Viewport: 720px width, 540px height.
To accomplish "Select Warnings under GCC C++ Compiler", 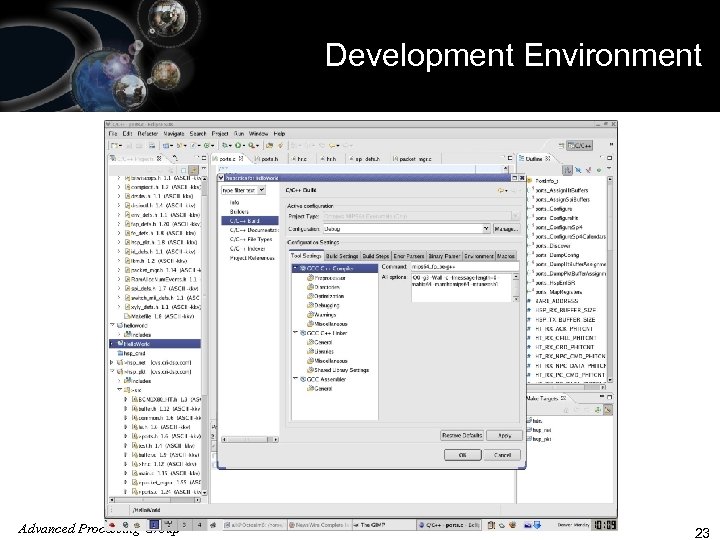I will tap(321, 315).
